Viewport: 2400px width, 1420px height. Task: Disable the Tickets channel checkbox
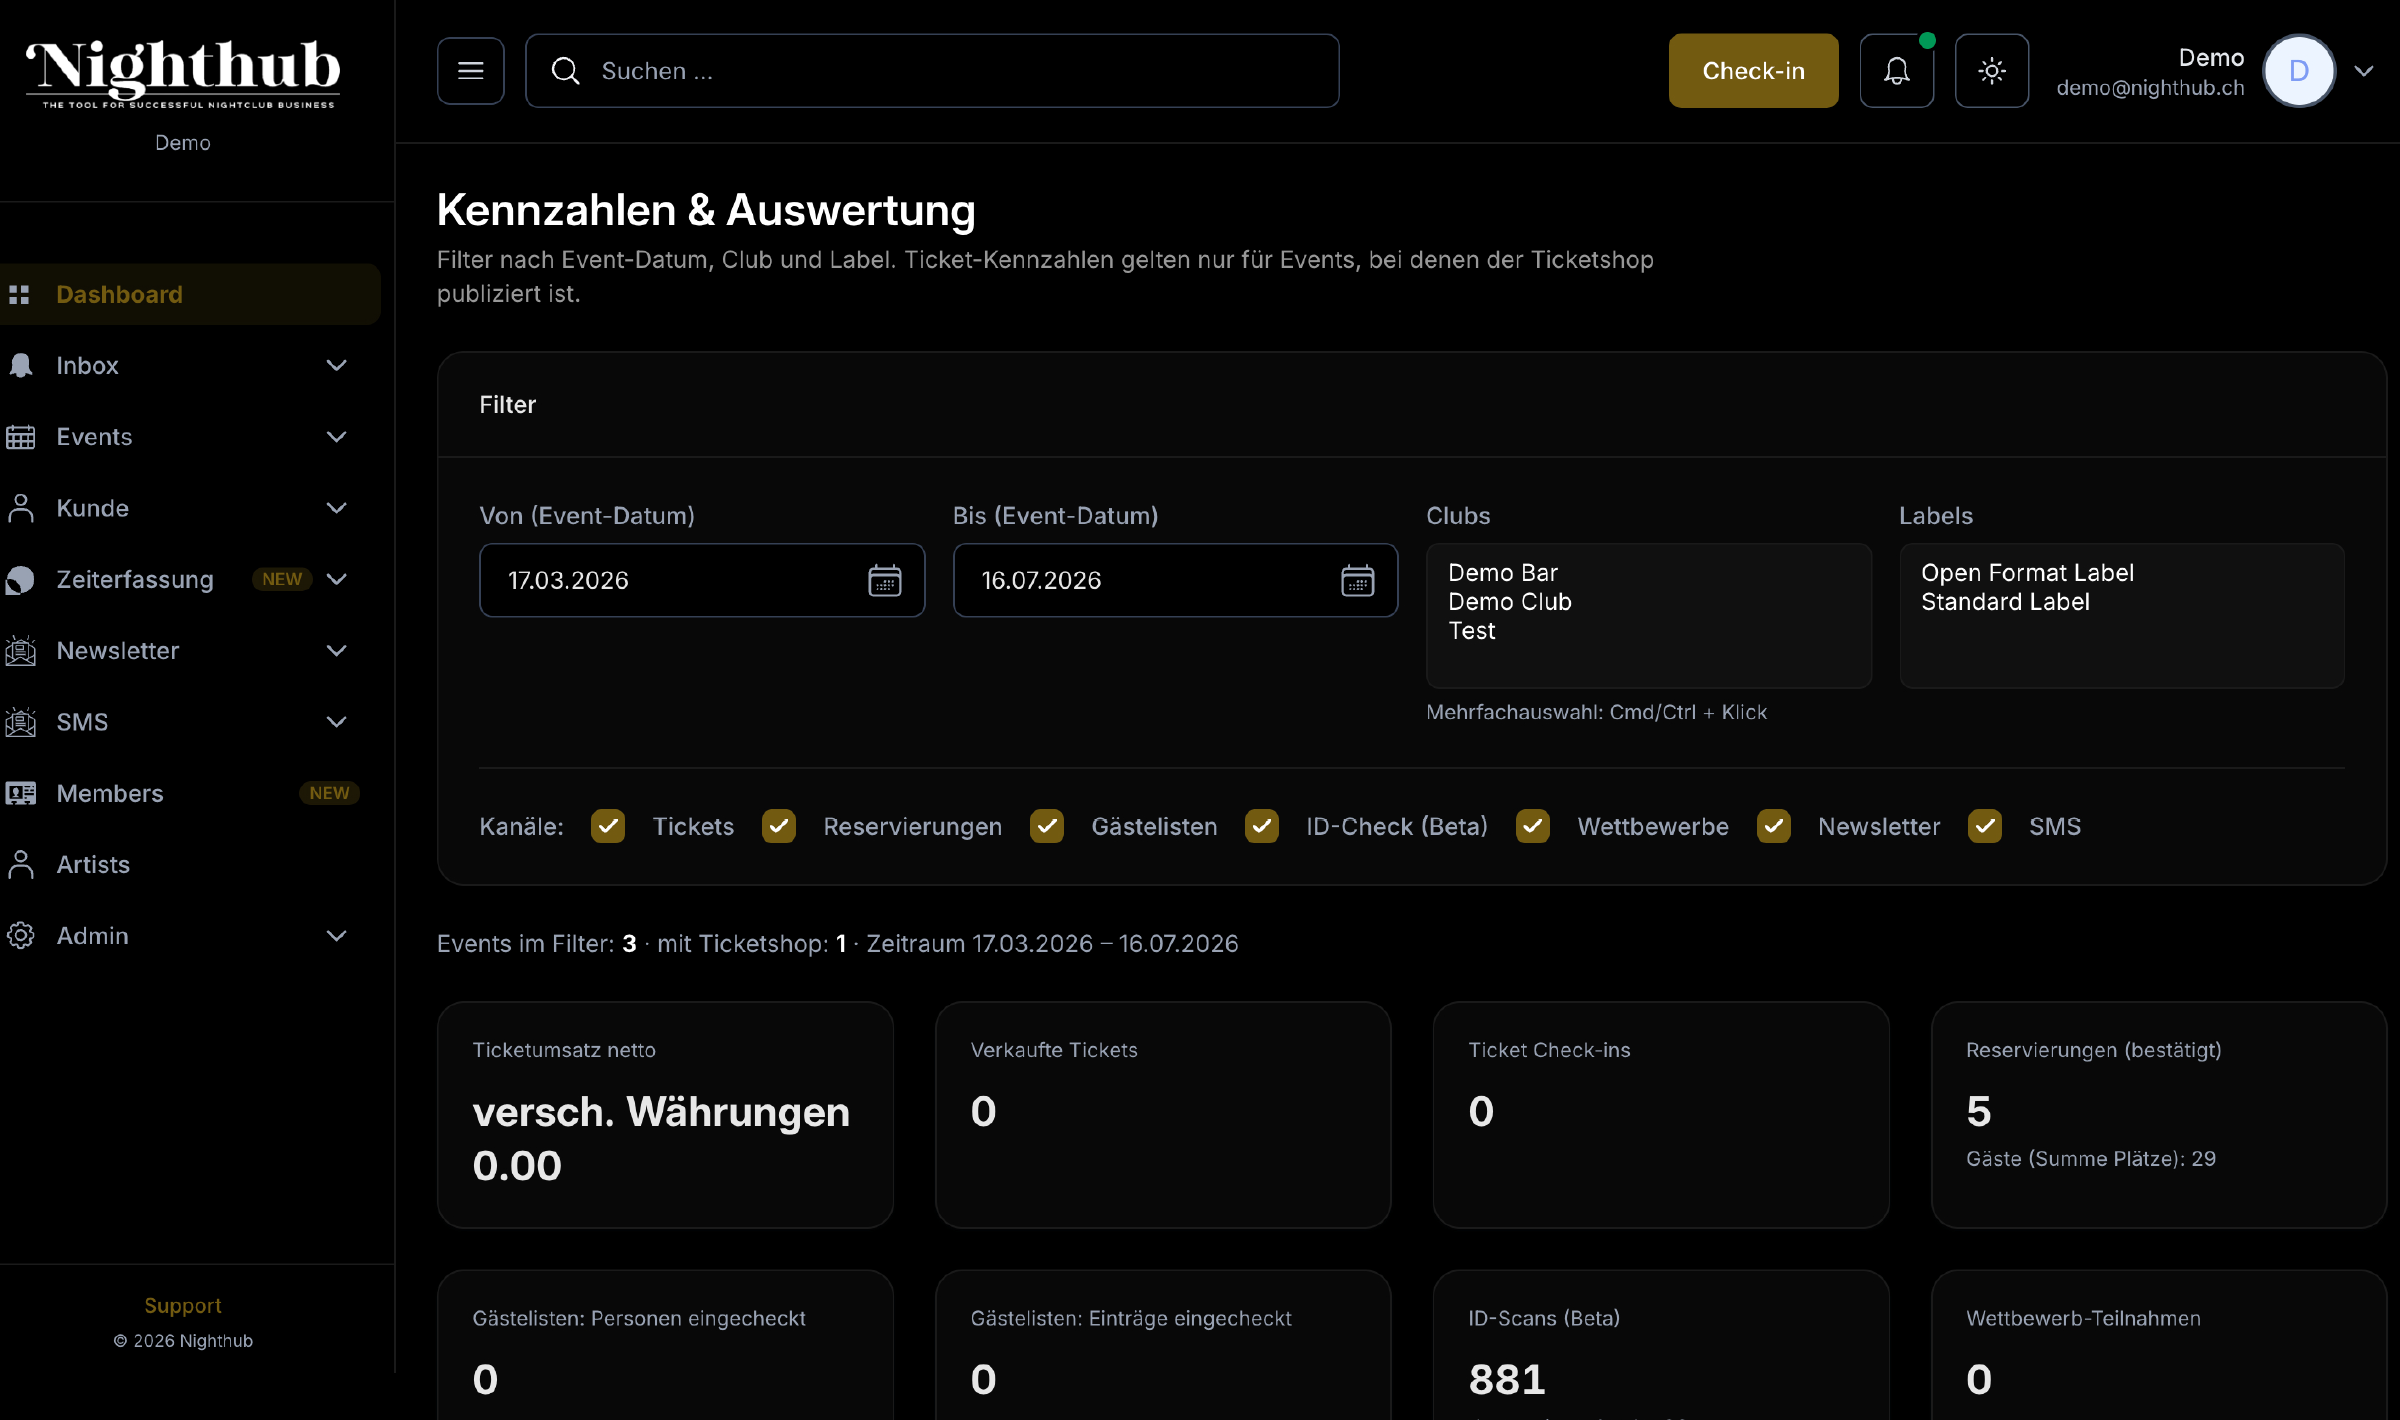(608, 826)
